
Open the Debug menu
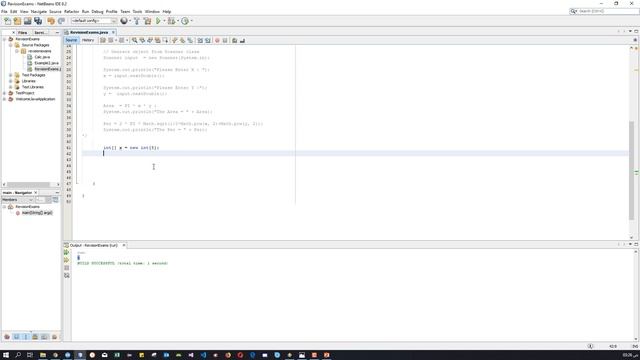click(x=97, y=11)
